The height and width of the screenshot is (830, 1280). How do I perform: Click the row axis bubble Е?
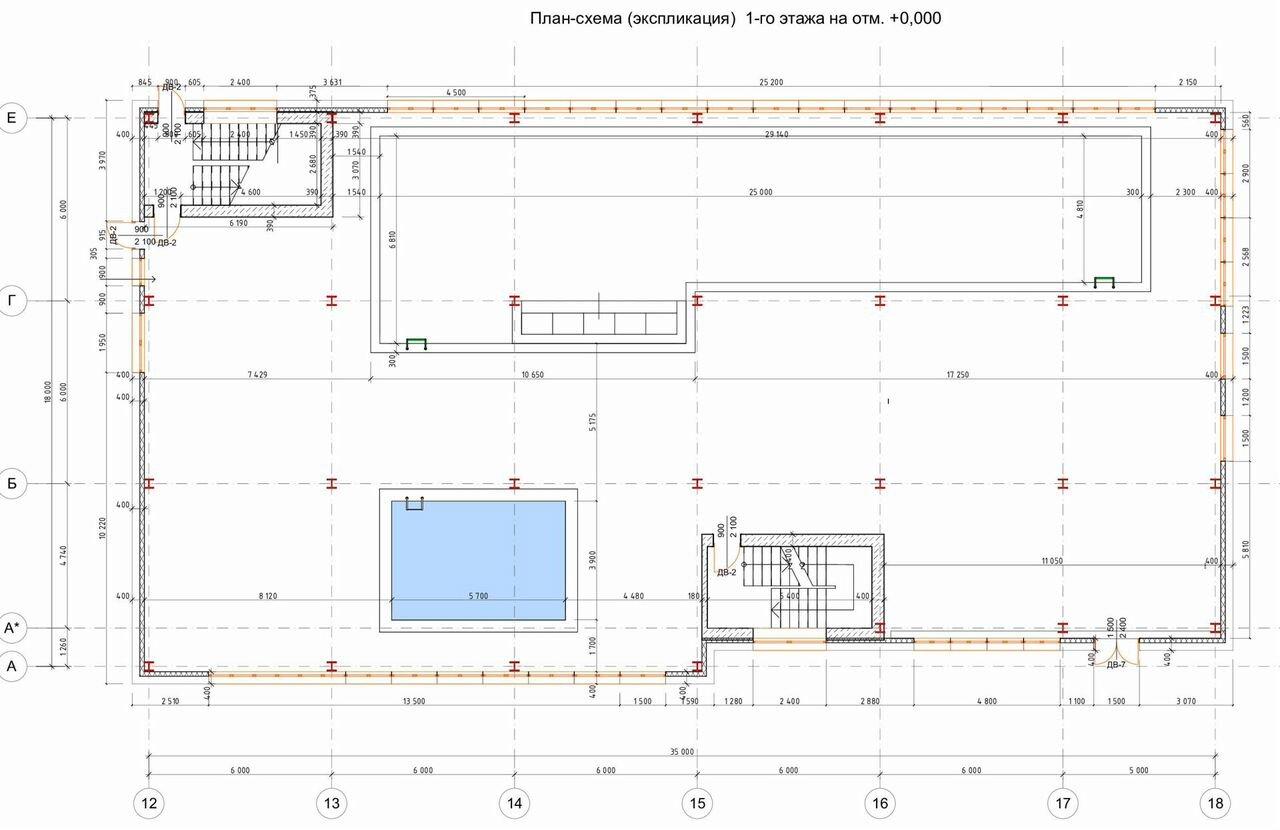pos(12,118)
